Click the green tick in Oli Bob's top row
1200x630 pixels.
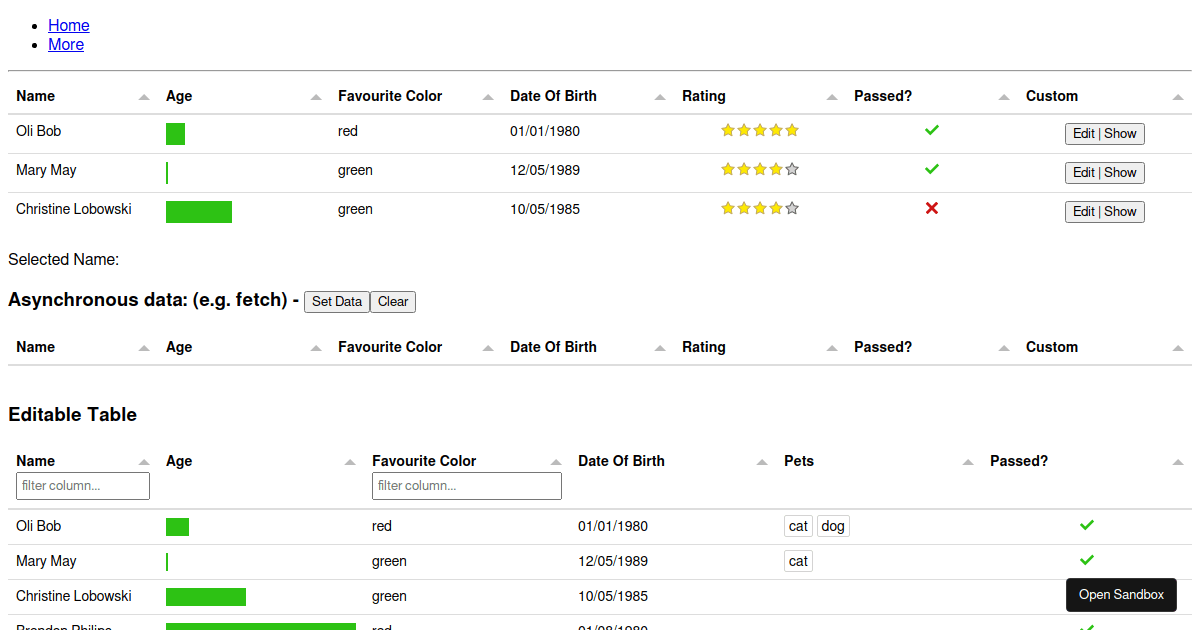[x=932, y=130]
